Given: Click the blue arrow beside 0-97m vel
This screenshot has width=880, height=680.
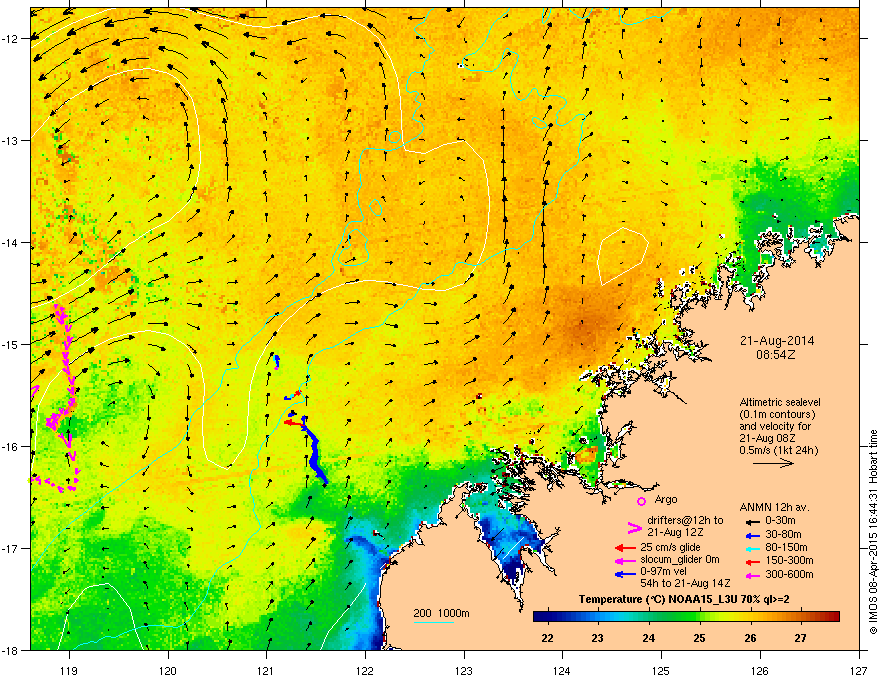Looking at the screenshot, I should pyautogui.click(x=625, y=574).
